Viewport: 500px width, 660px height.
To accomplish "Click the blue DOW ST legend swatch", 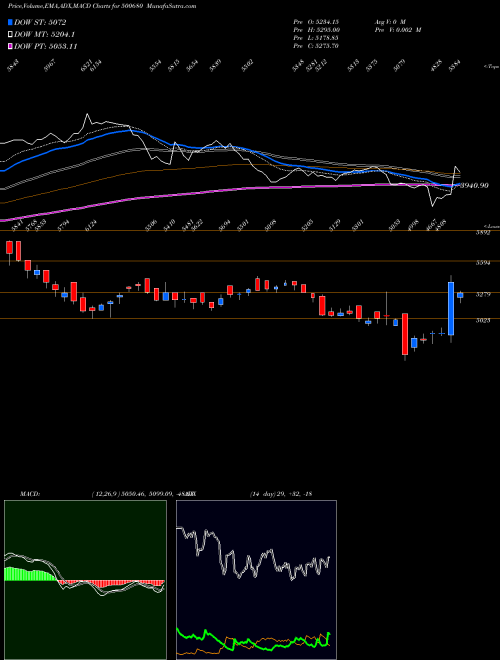I will coord(10,22).
